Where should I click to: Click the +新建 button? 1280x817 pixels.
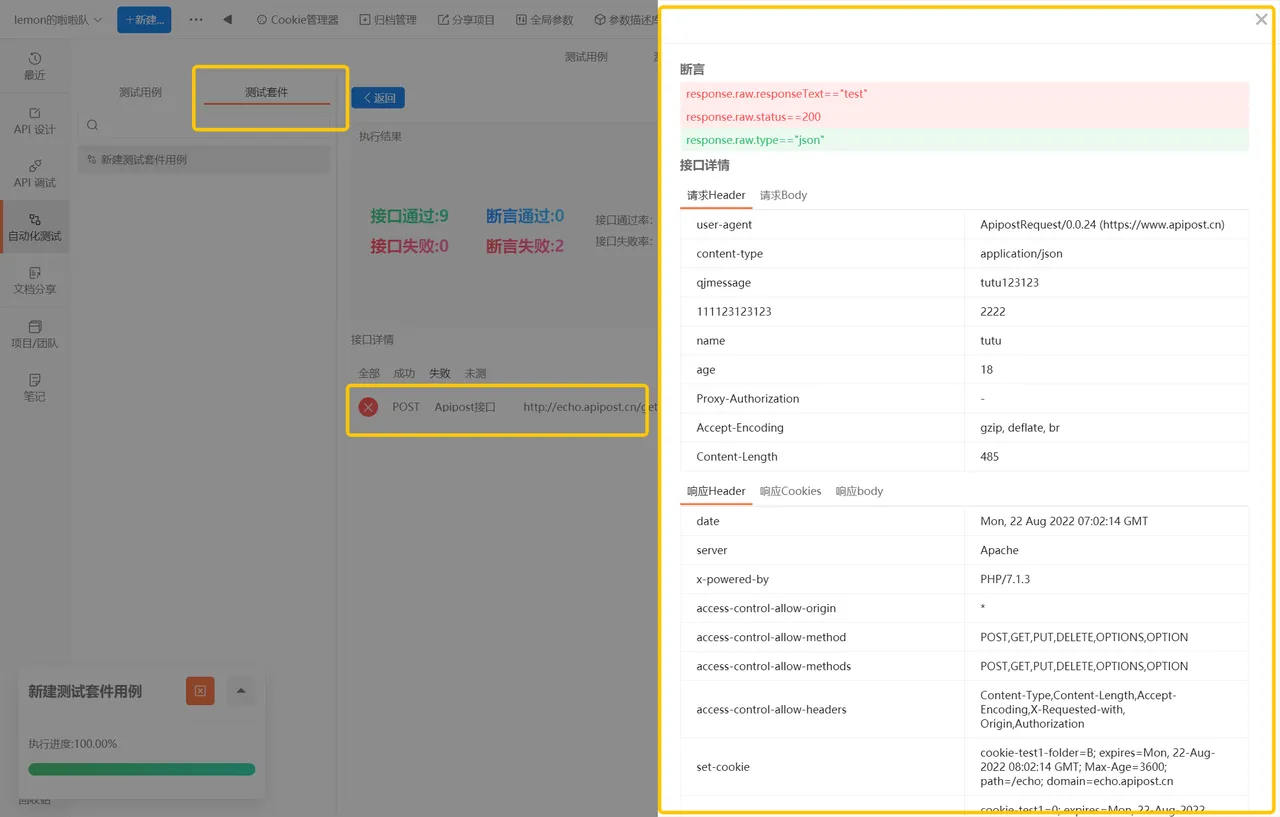pyautogui.click(x=144, y=19)
